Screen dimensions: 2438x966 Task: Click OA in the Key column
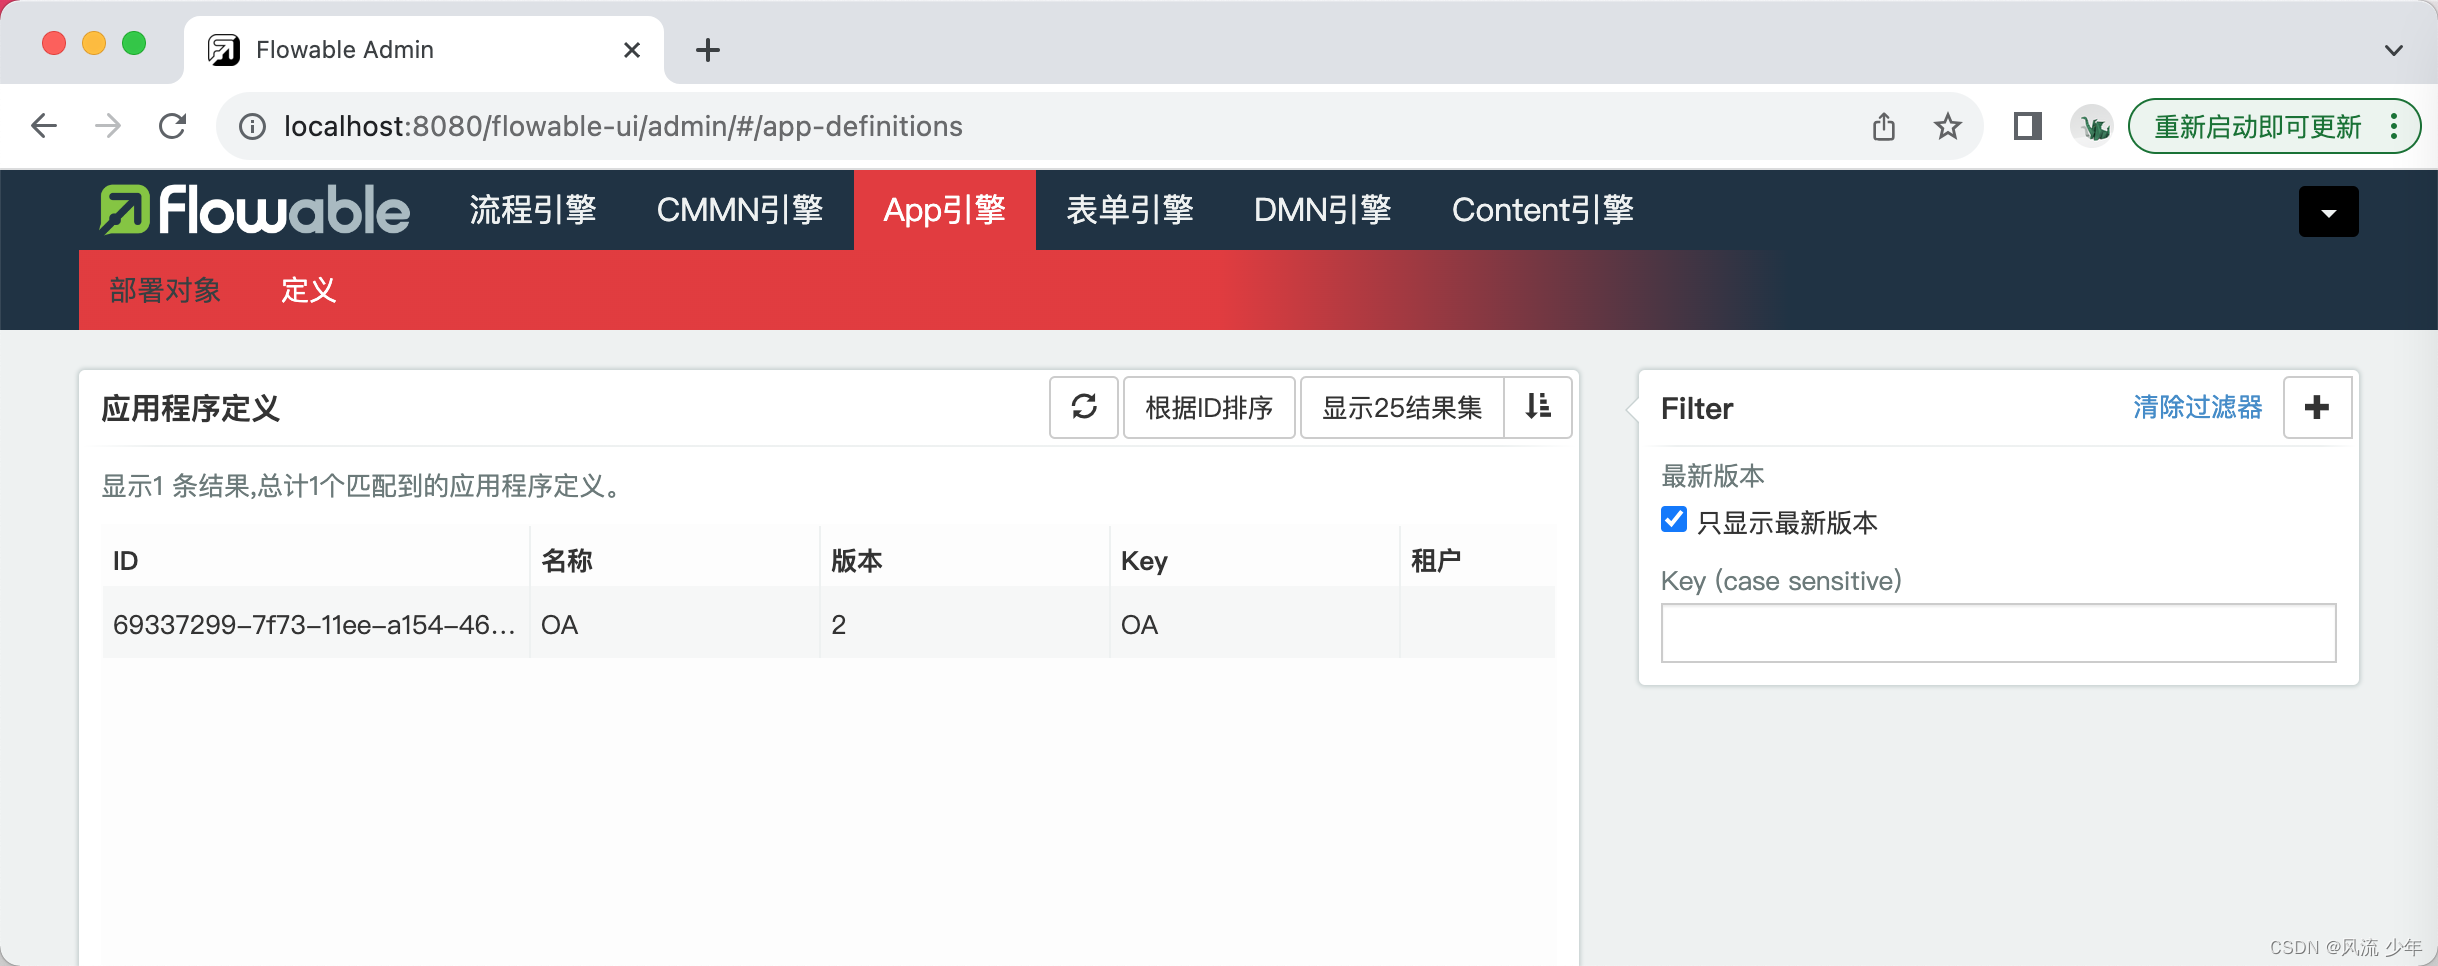1139,625
